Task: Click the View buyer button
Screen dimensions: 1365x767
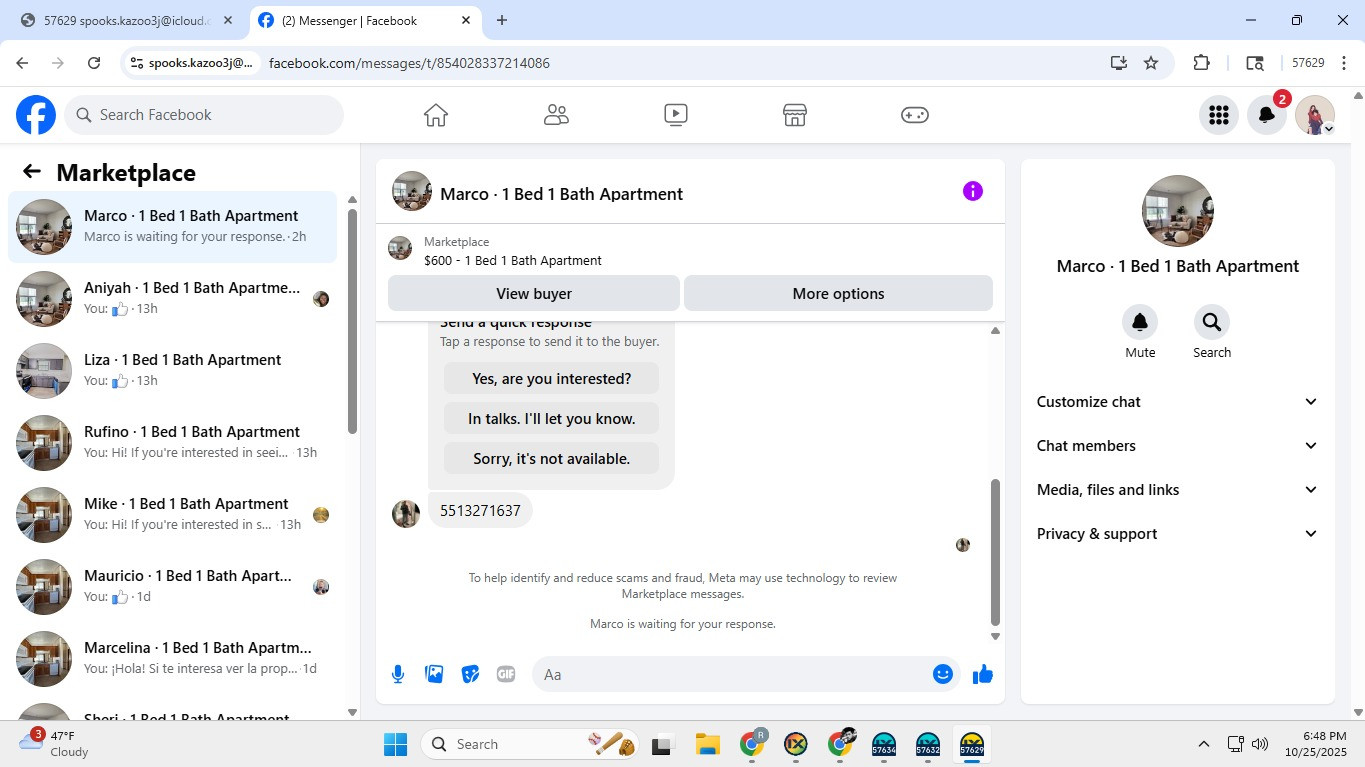Action: pos(534,293)
